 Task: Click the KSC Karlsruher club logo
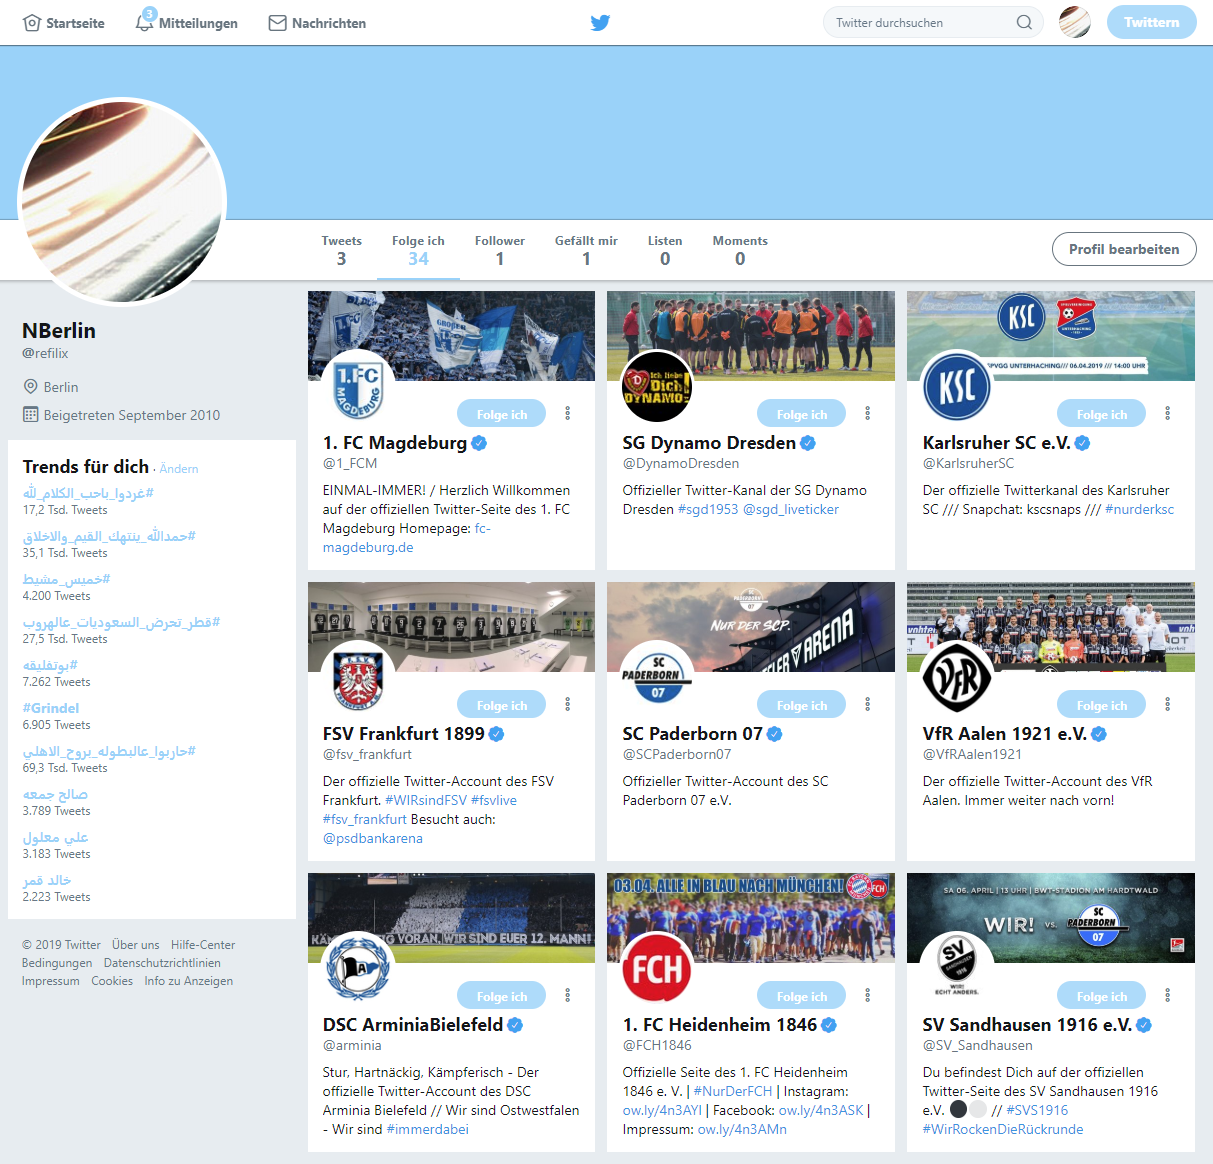[x=957, y=387]
